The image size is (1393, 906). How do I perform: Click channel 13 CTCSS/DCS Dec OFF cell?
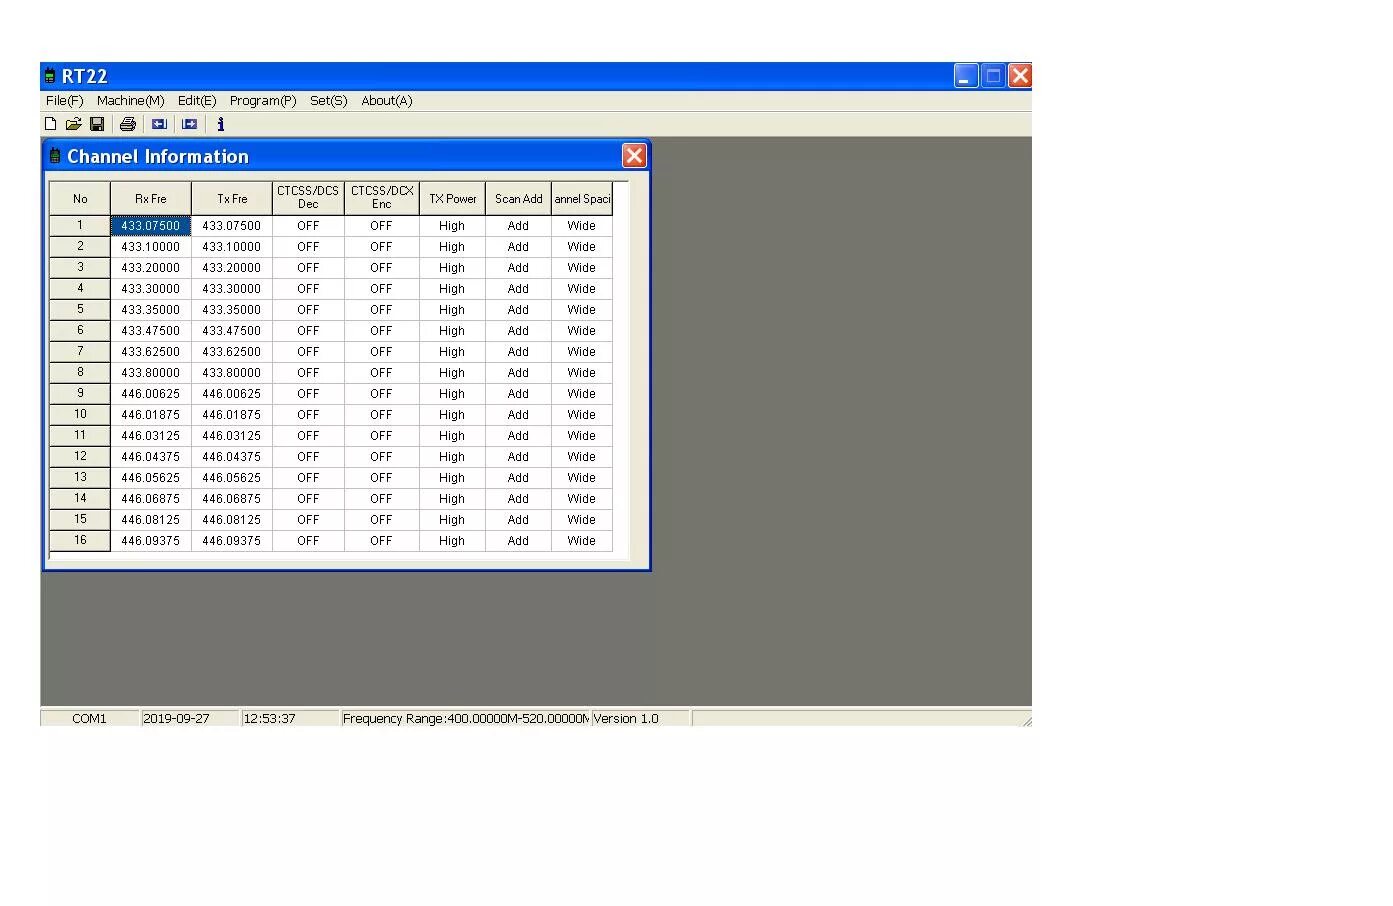[308, 478]
